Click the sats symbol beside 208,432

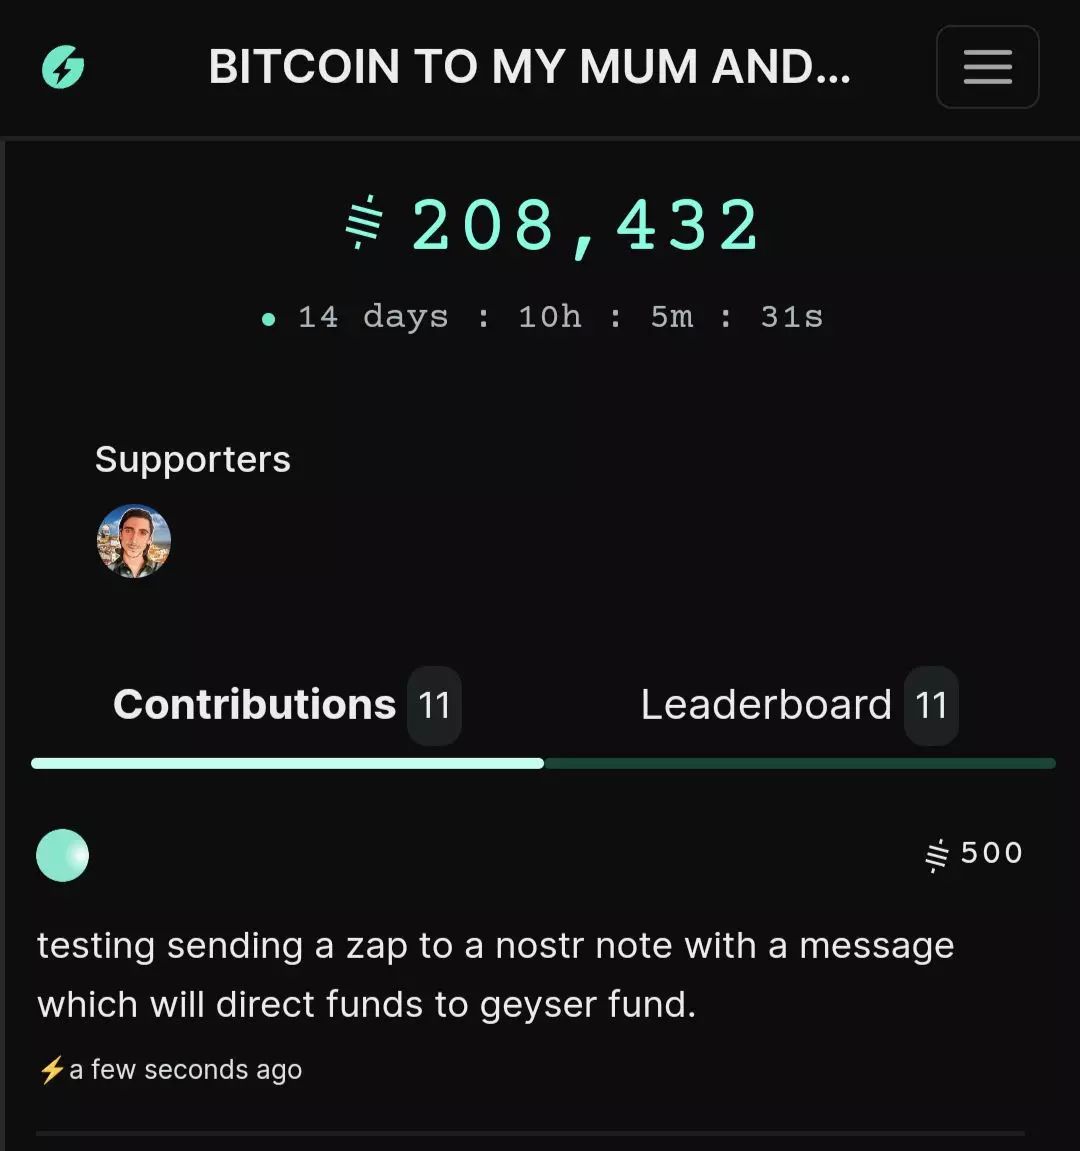(x=365, y=223)
